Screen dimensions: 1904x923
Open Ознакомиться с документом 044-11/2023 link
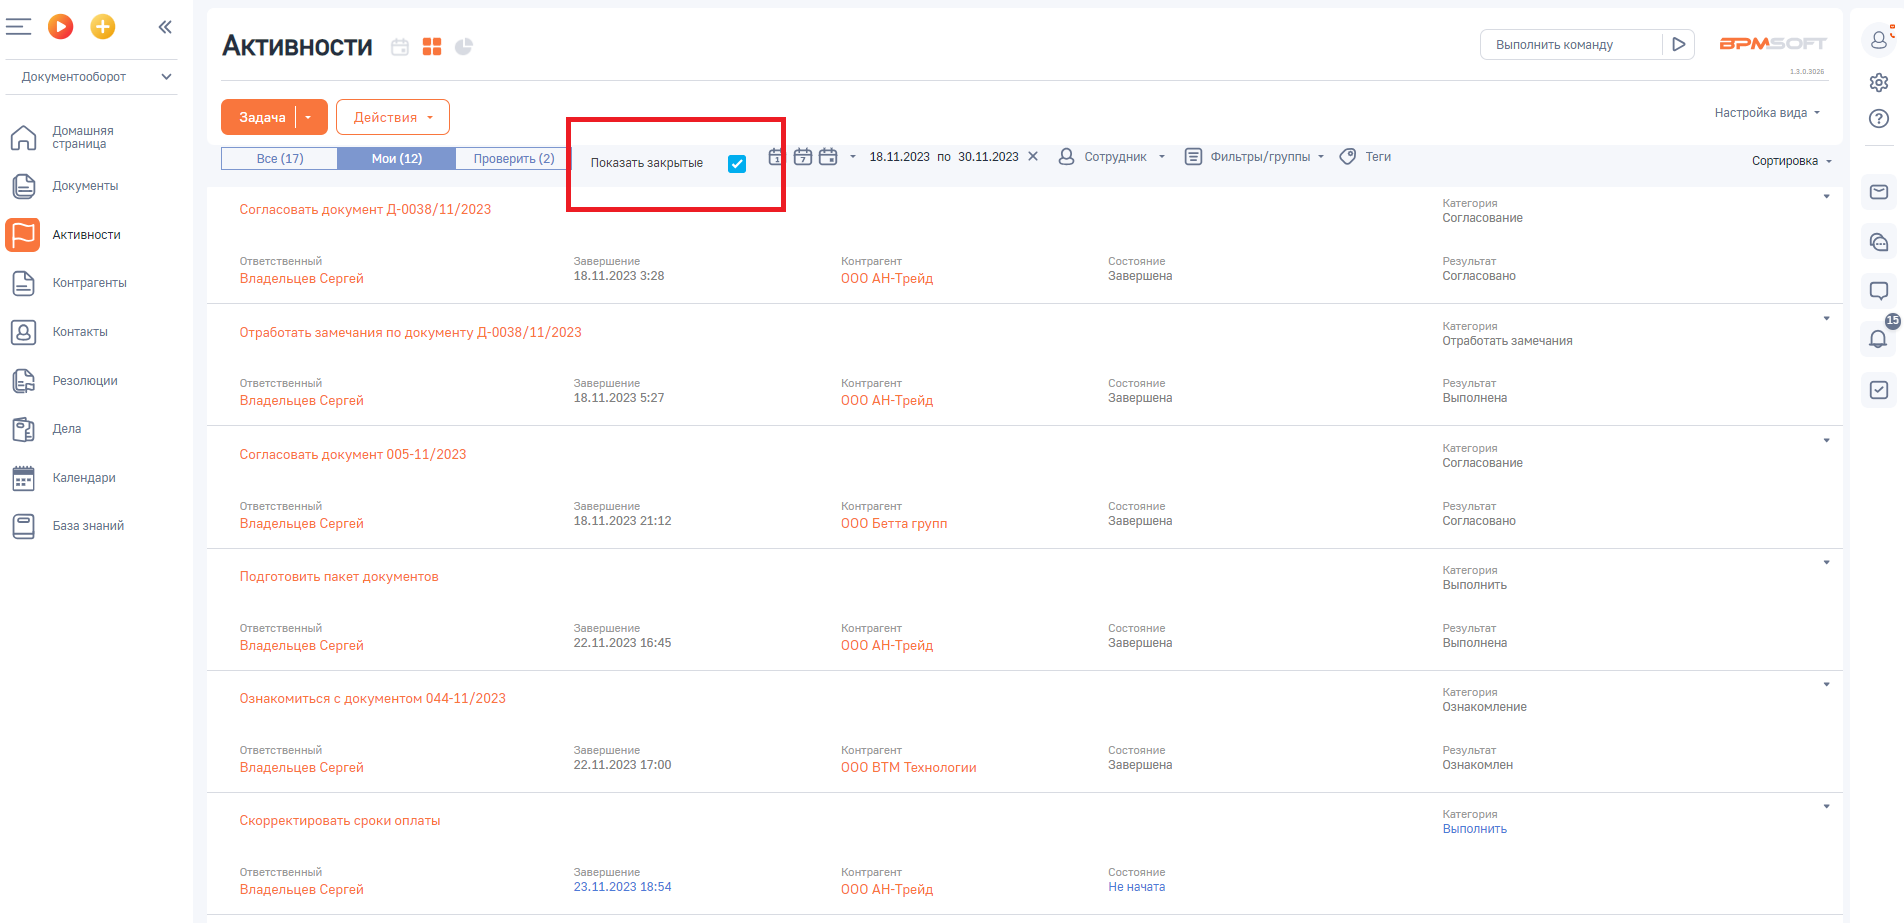click(x=372, y=699)
